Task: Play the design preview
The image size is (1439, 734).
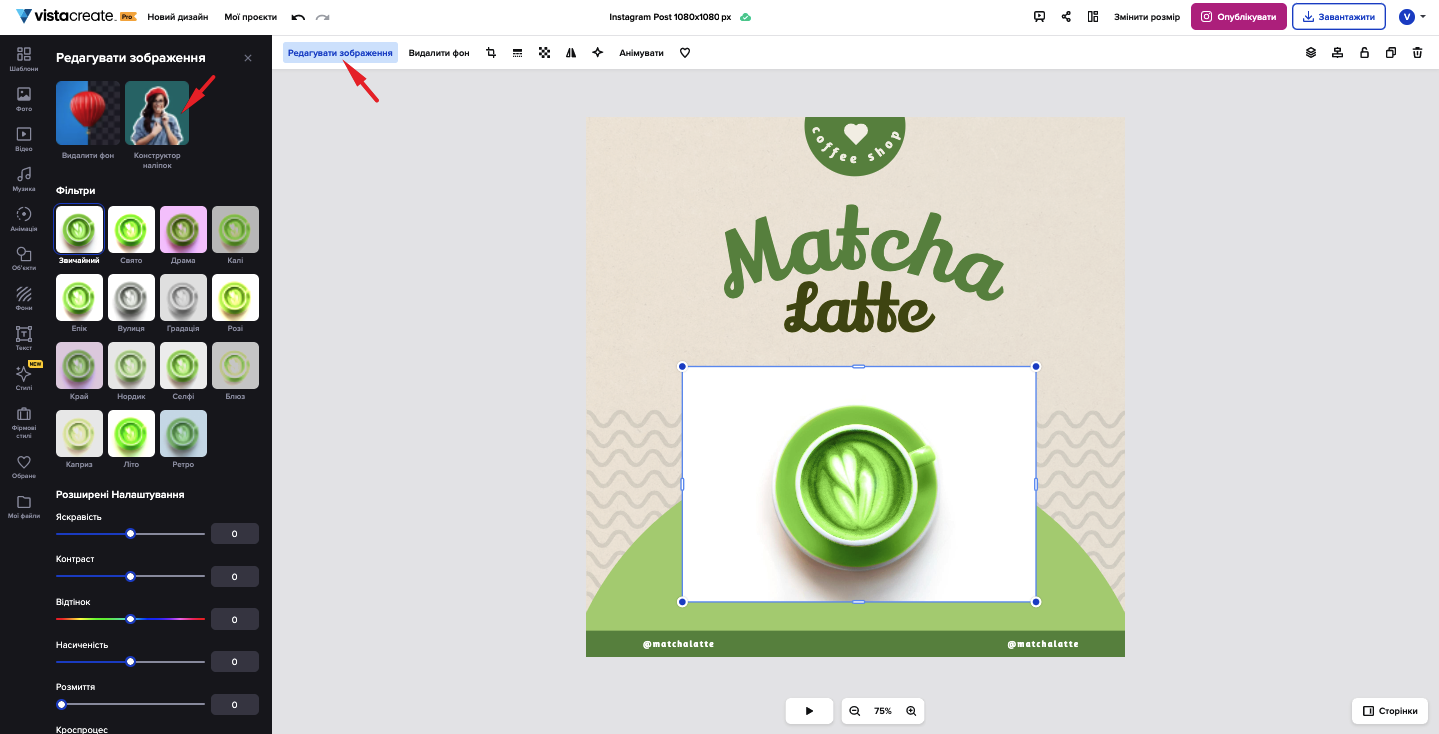Action: (x=809, y=711)
